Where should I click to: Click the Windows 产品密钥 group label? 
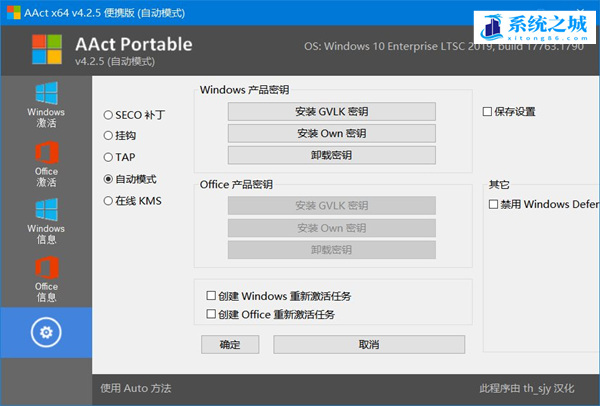[x=244, y=90]
